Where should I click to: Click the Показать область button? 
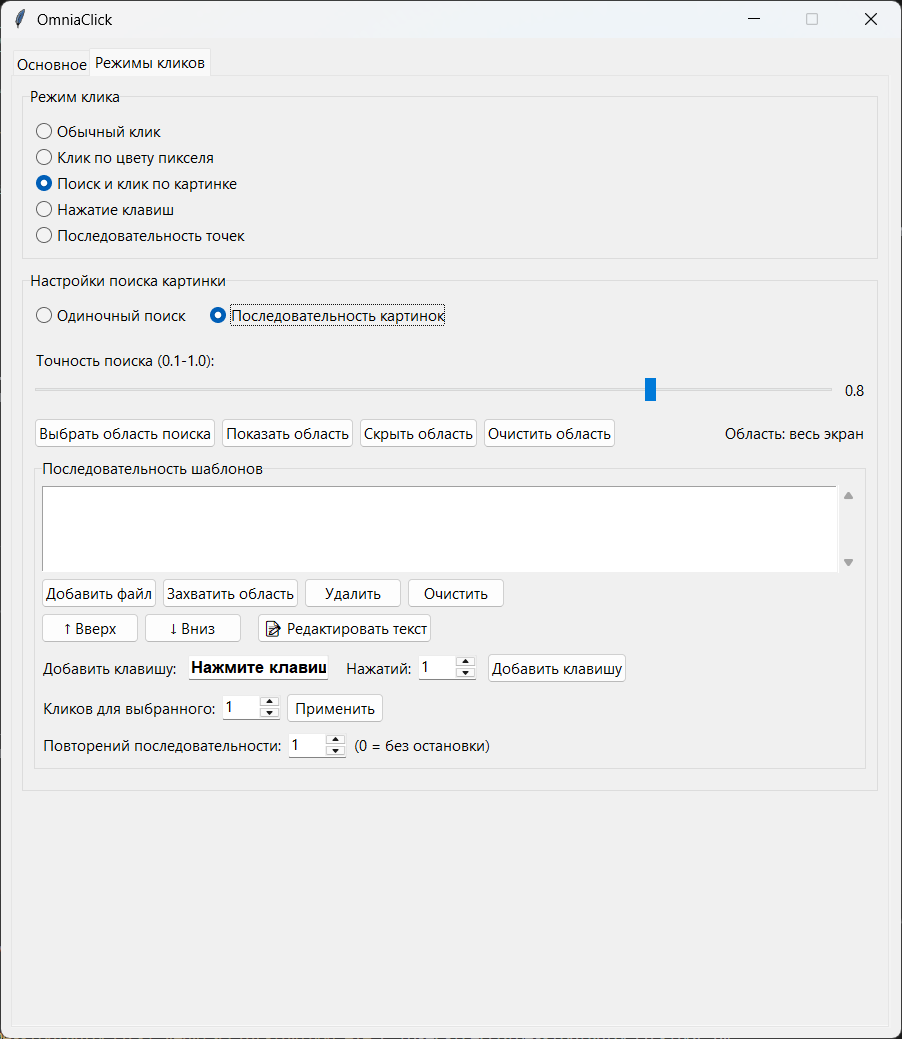pos(287,433)
